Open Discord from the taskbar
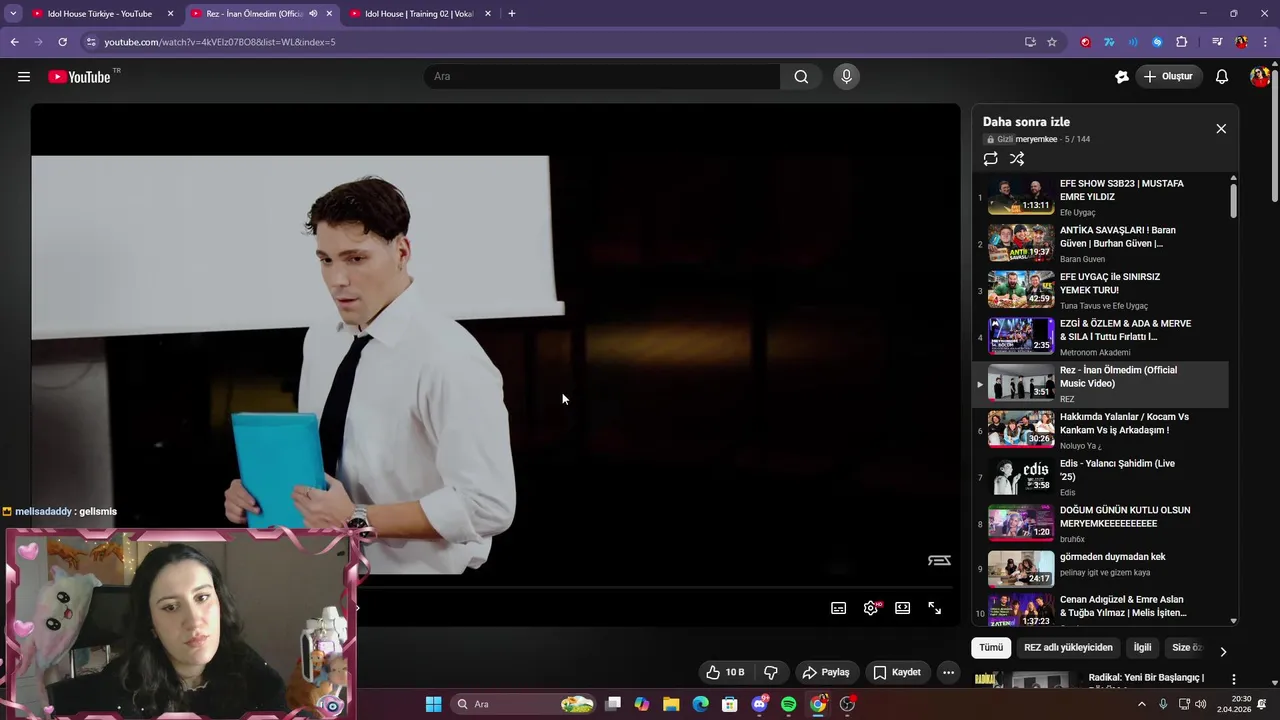The width and height of the screenshot is (1280, 720). [x=759, y=704]
